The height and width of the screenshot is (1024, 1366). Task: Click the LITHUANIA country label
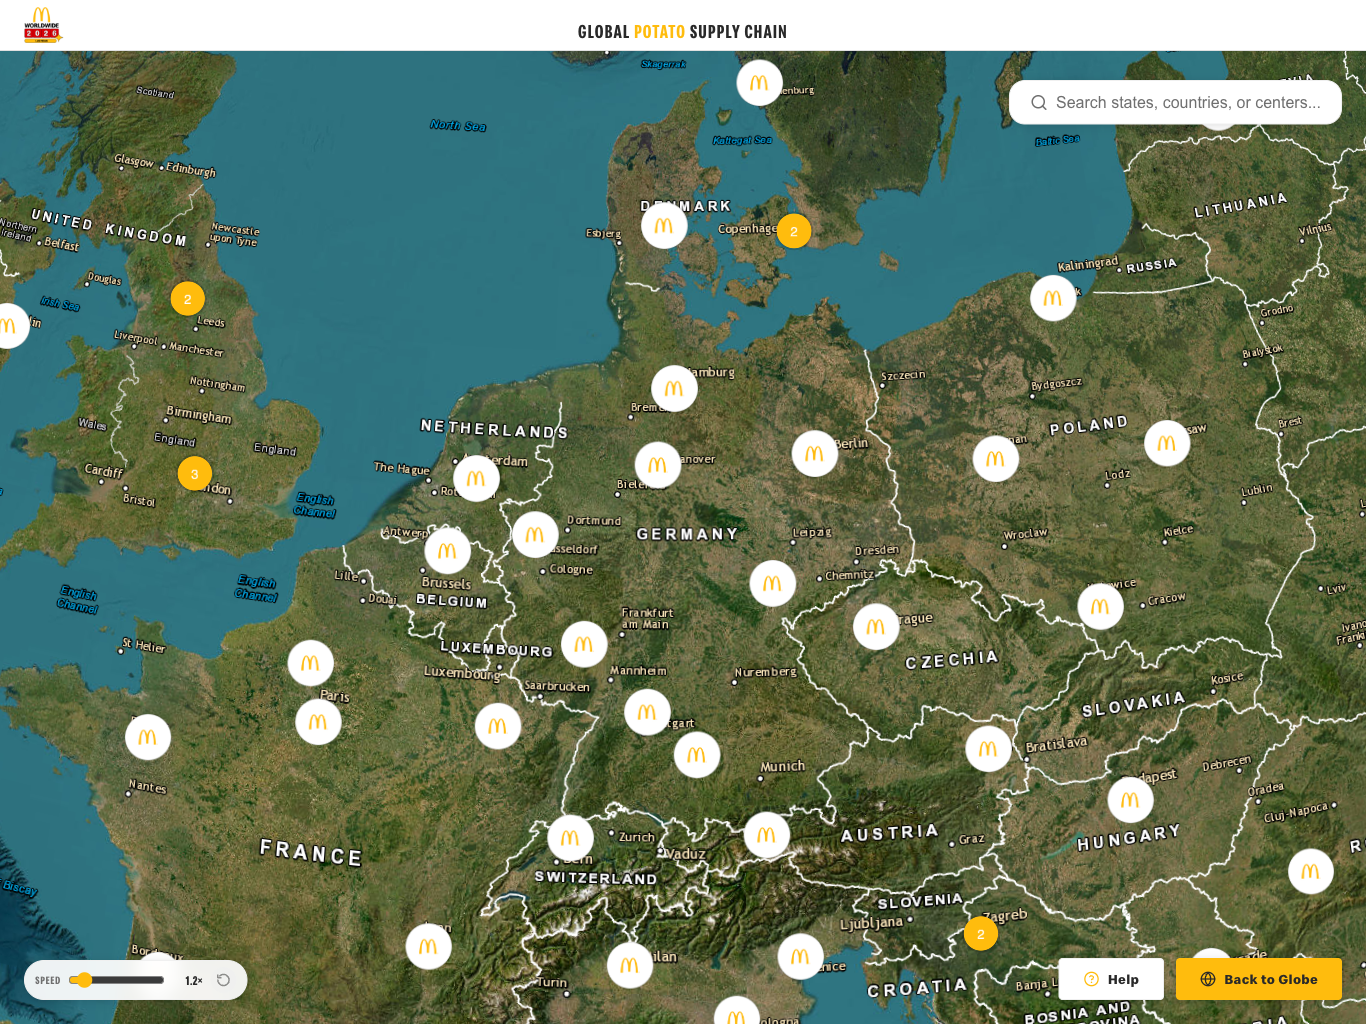(1241, 205)
